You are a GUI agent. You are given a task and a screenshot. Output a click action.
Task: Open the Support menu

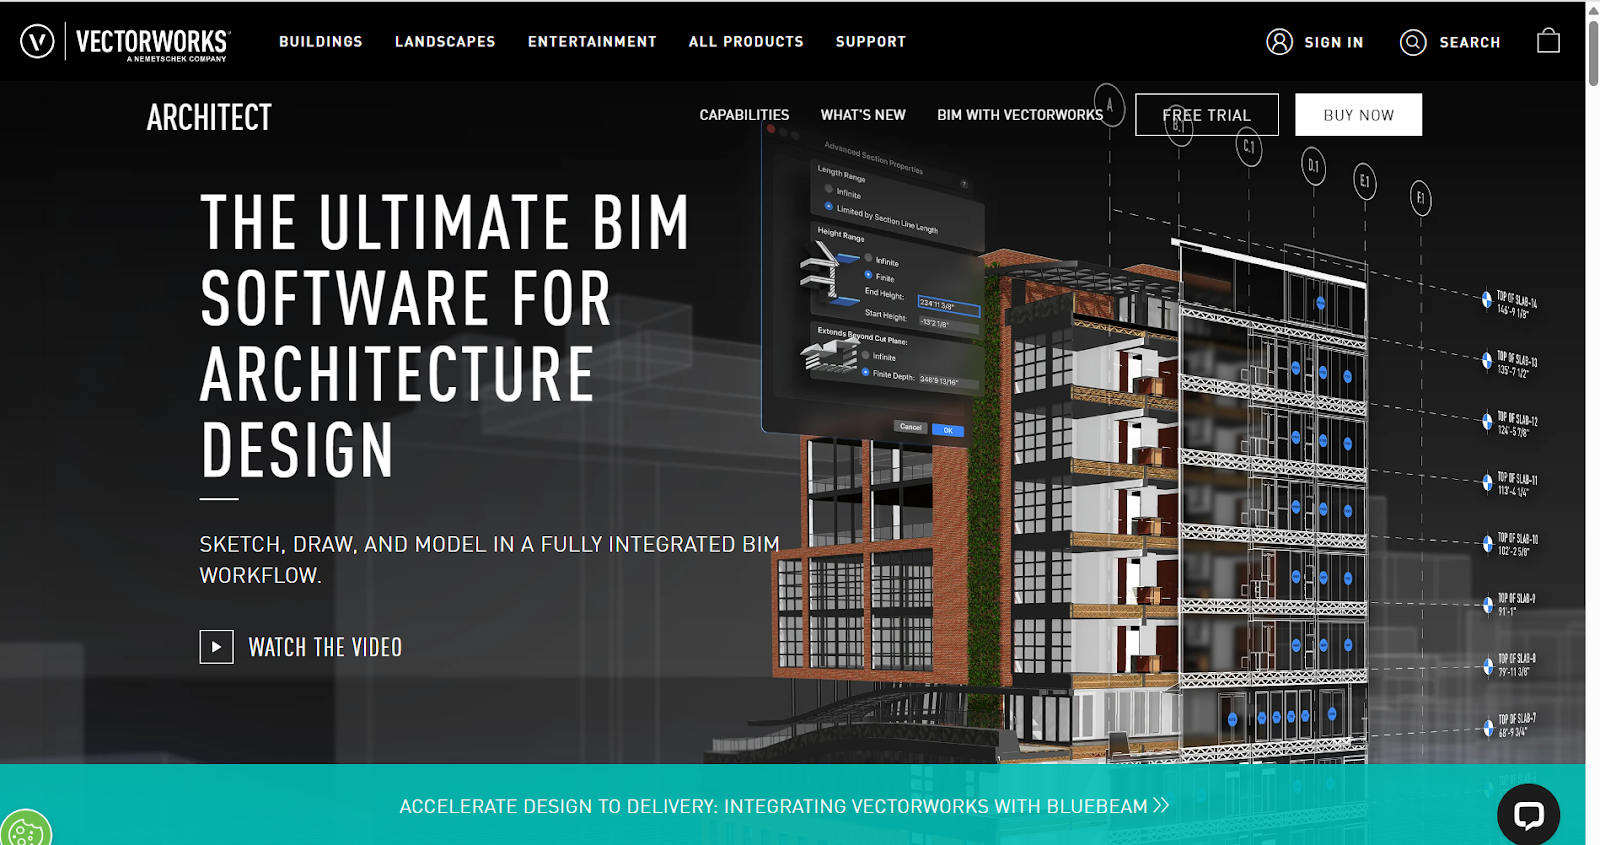coord(871,42)
